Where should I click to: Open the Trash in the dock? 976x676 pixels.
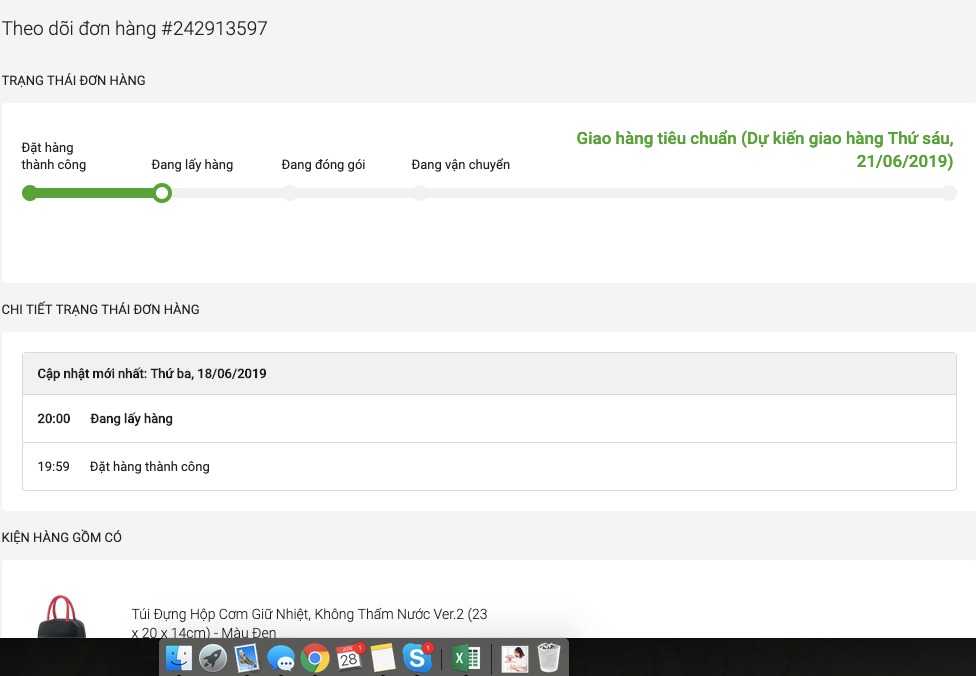click(549, 657)
